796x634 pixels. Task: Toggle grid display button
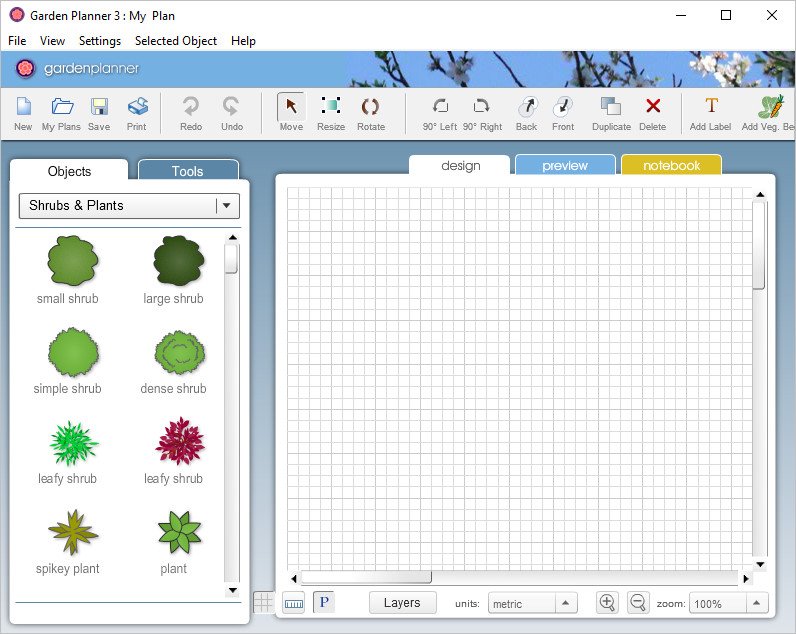263,602
